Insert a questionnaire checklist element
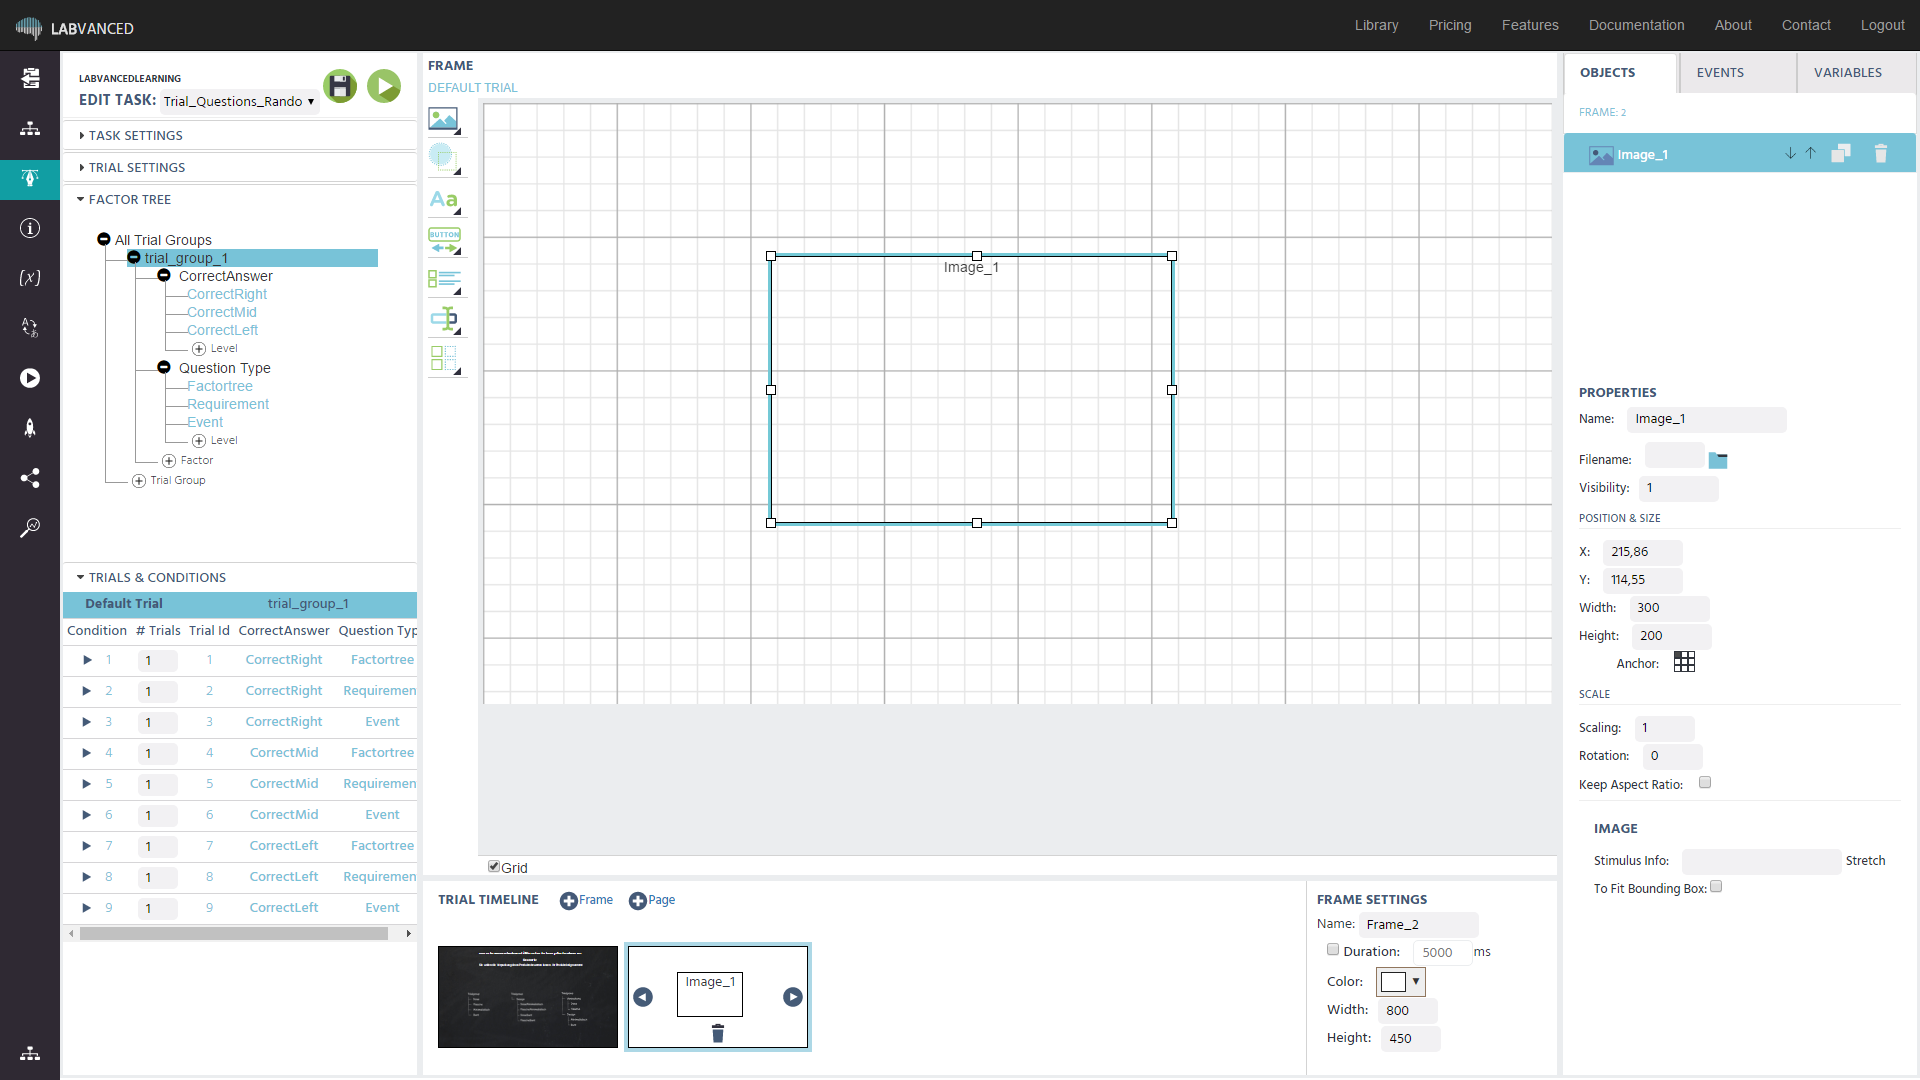The width and height of the screenshot is (1920, 1080). pyautogui.click(x=444, y=280)
